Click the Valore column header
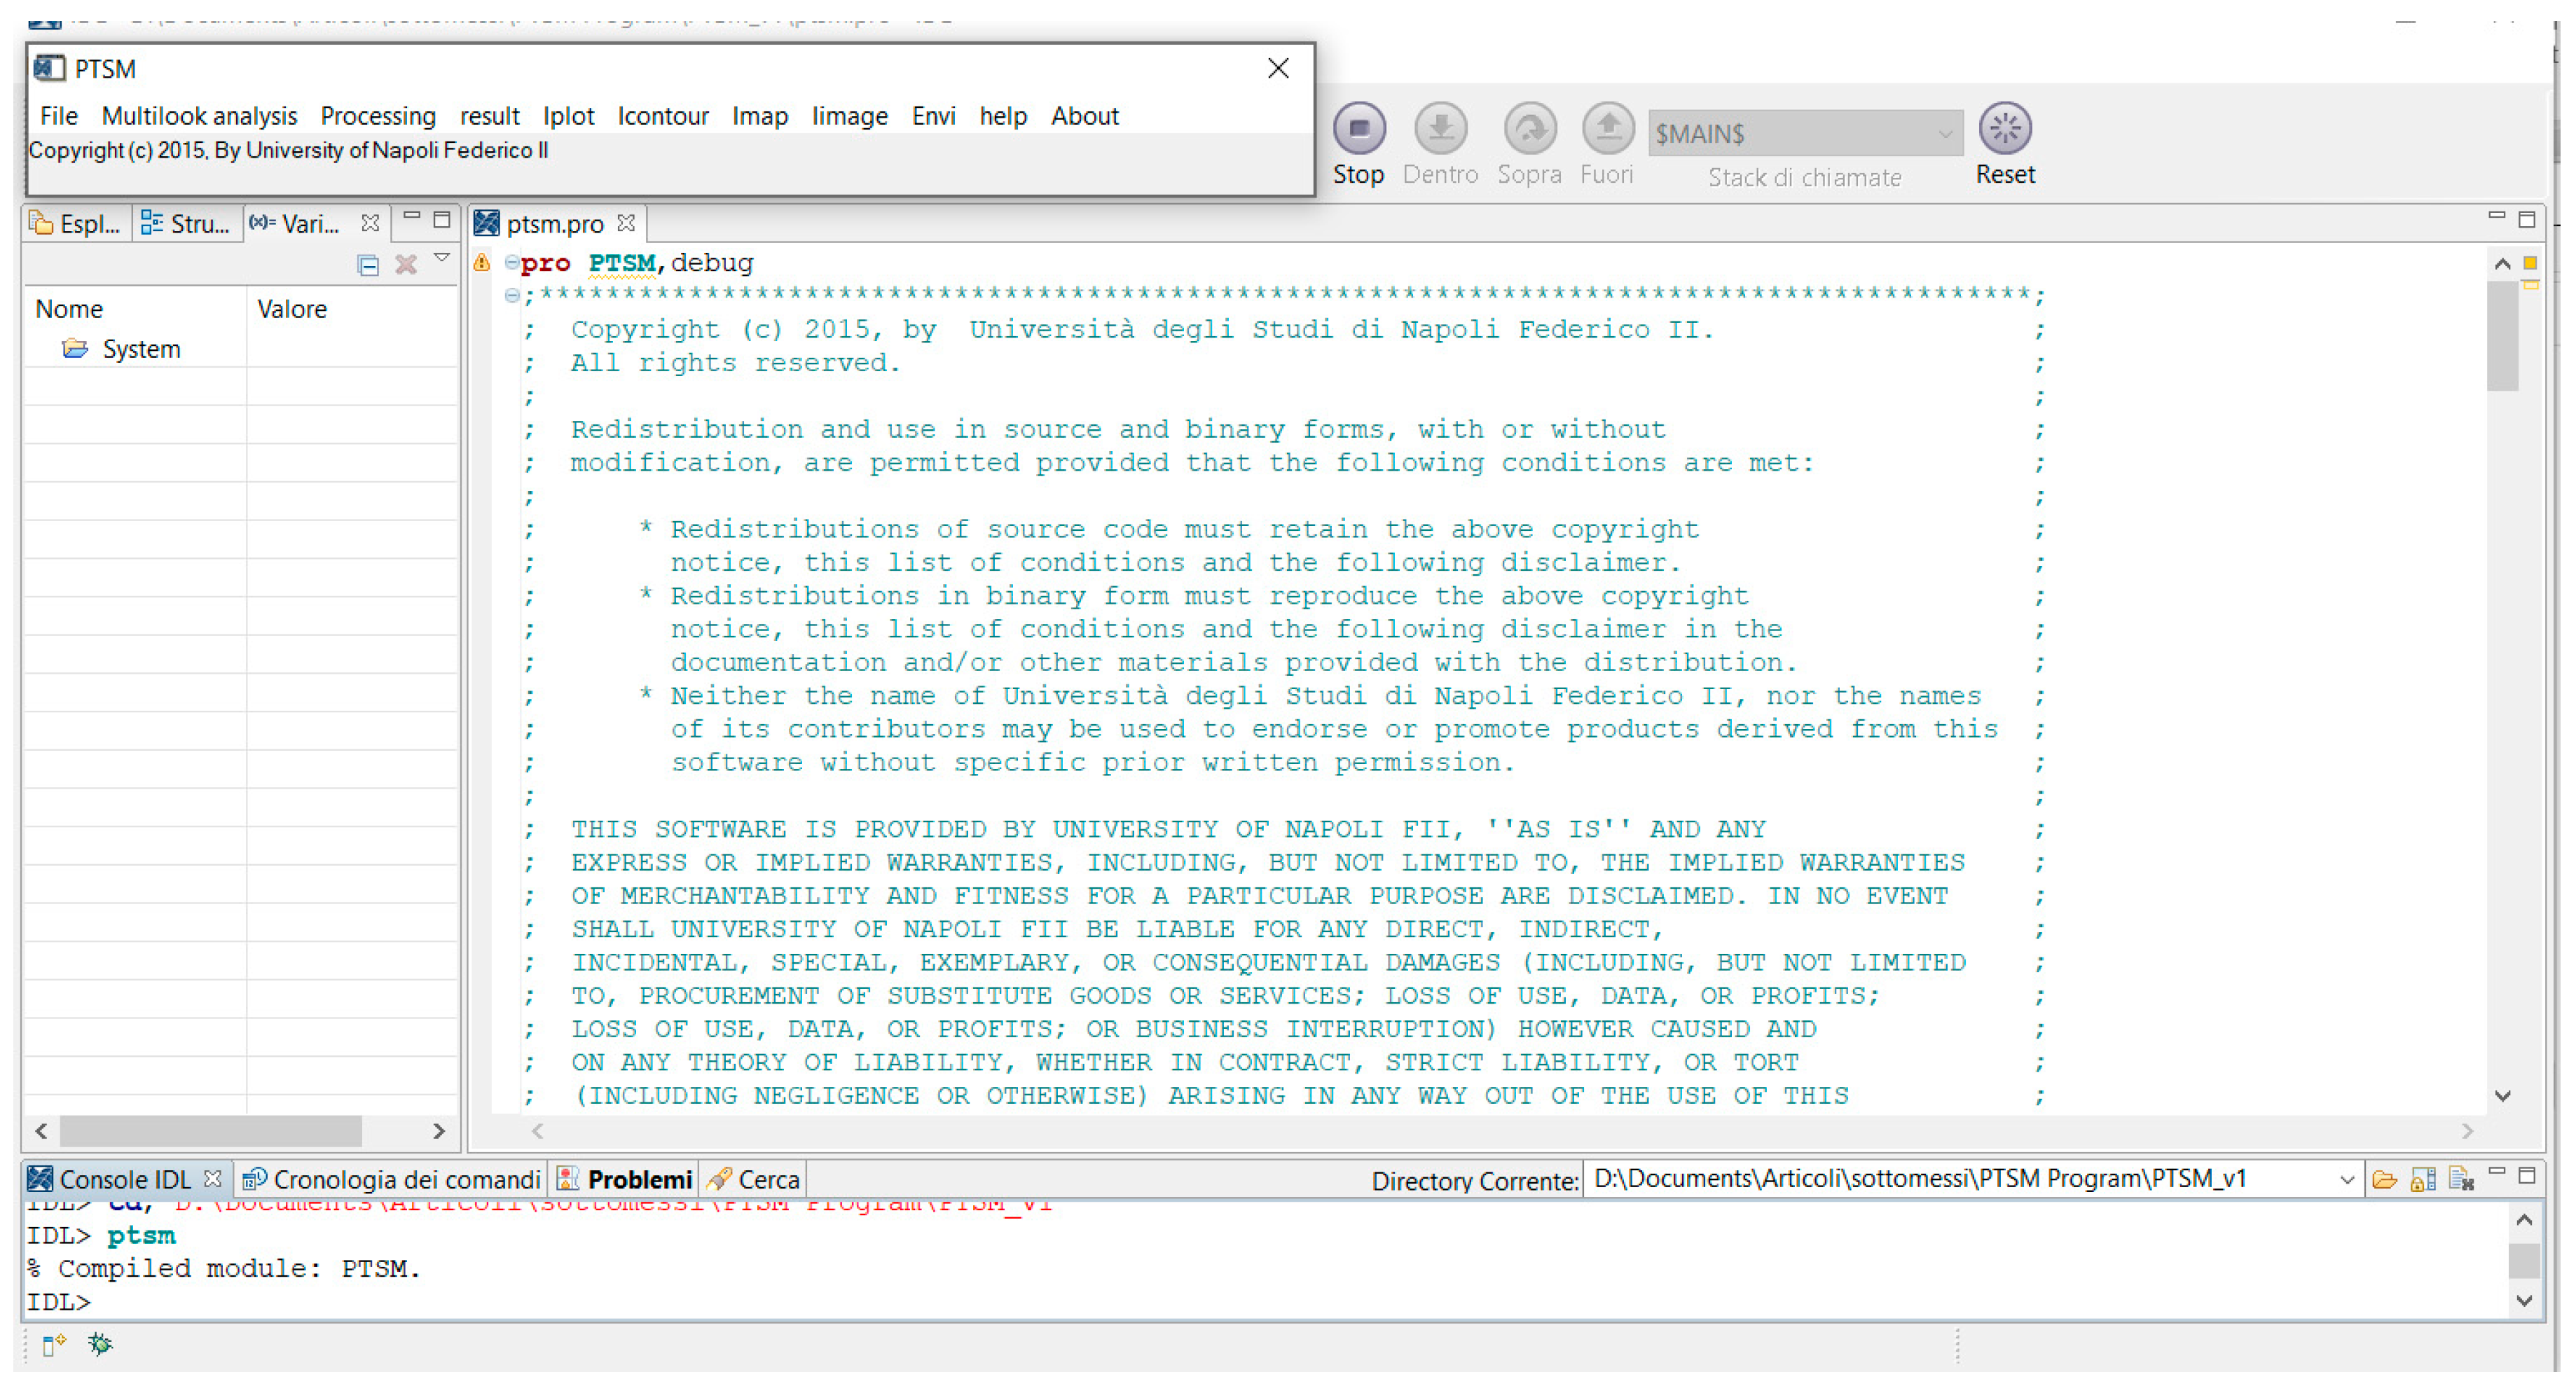 click(352, 309)
